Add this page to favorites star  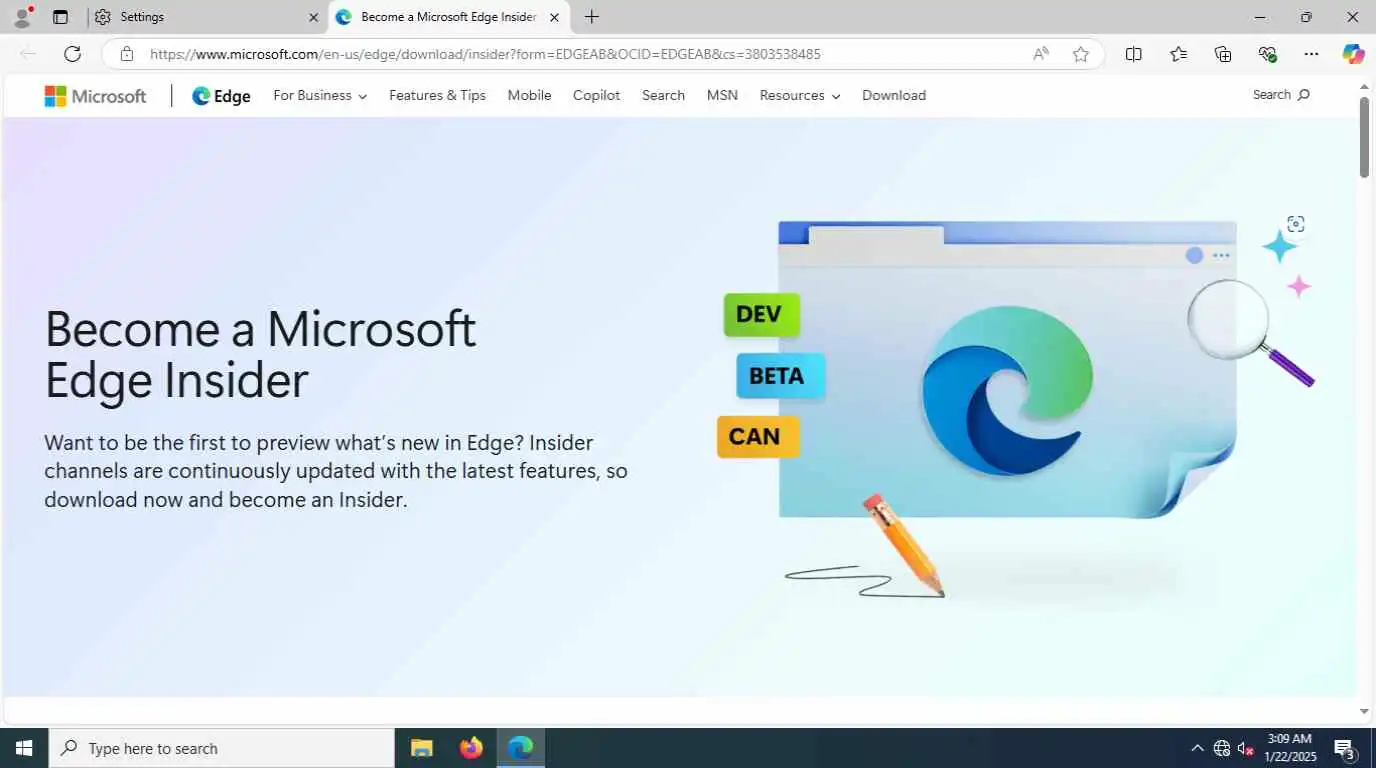click(1081, 54)
